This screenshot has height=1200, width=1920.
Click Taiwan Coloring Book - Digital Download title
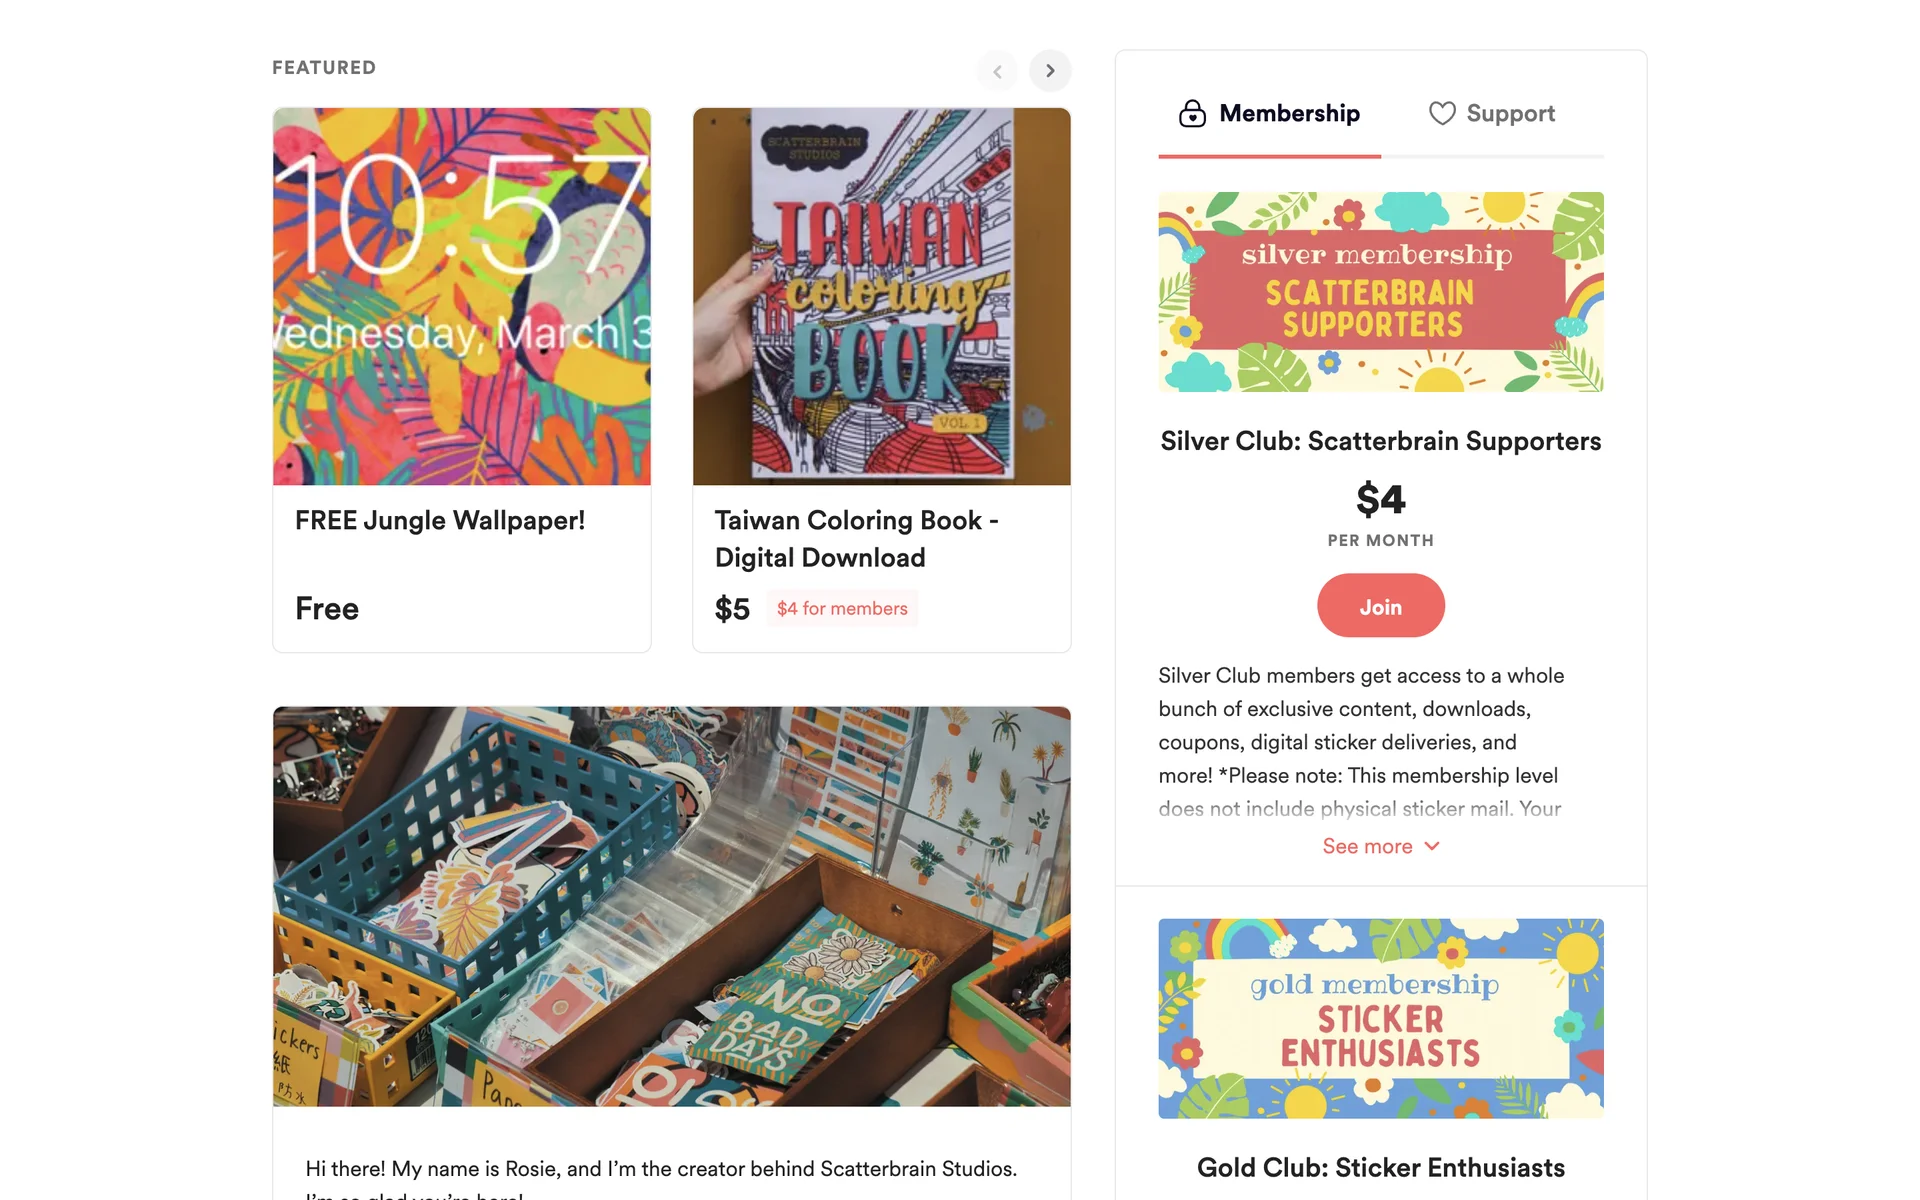pyautogui.click(x=856, y=539)
